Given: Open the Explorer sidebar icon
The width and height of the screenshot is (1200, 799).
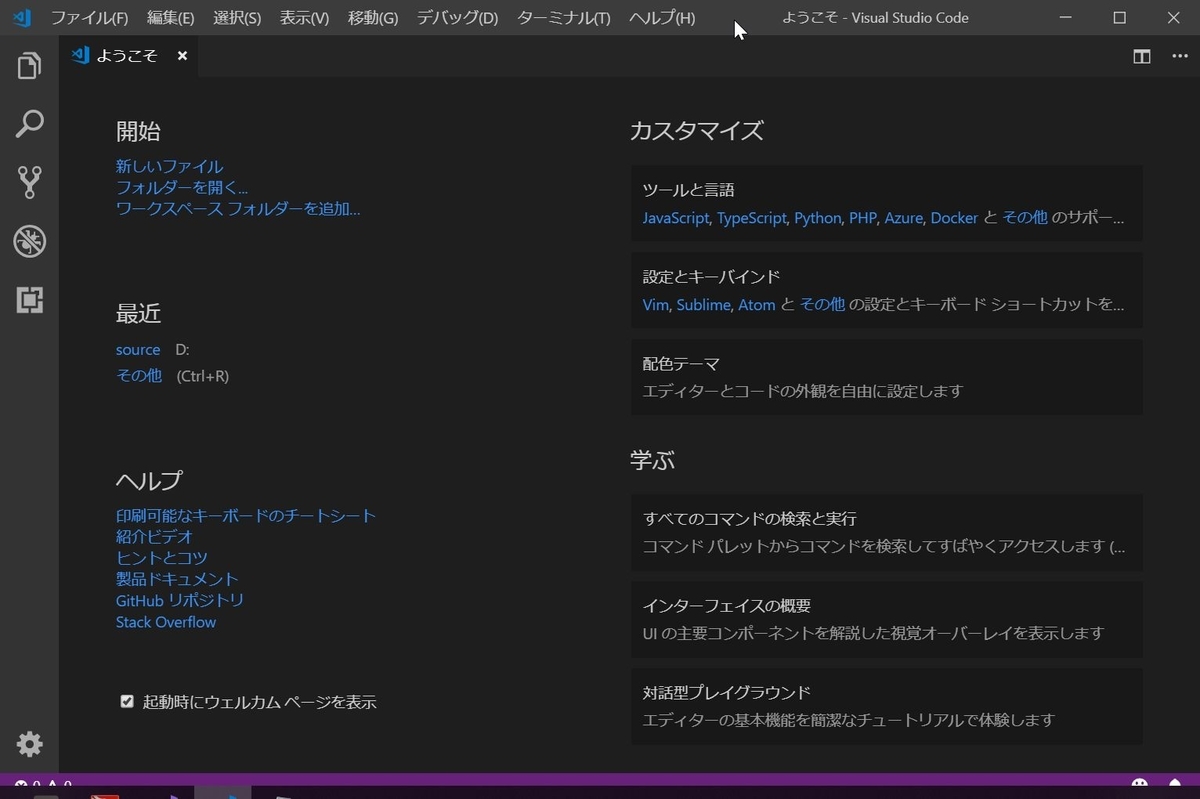Looking at the screenshot, I should (29, 64).
